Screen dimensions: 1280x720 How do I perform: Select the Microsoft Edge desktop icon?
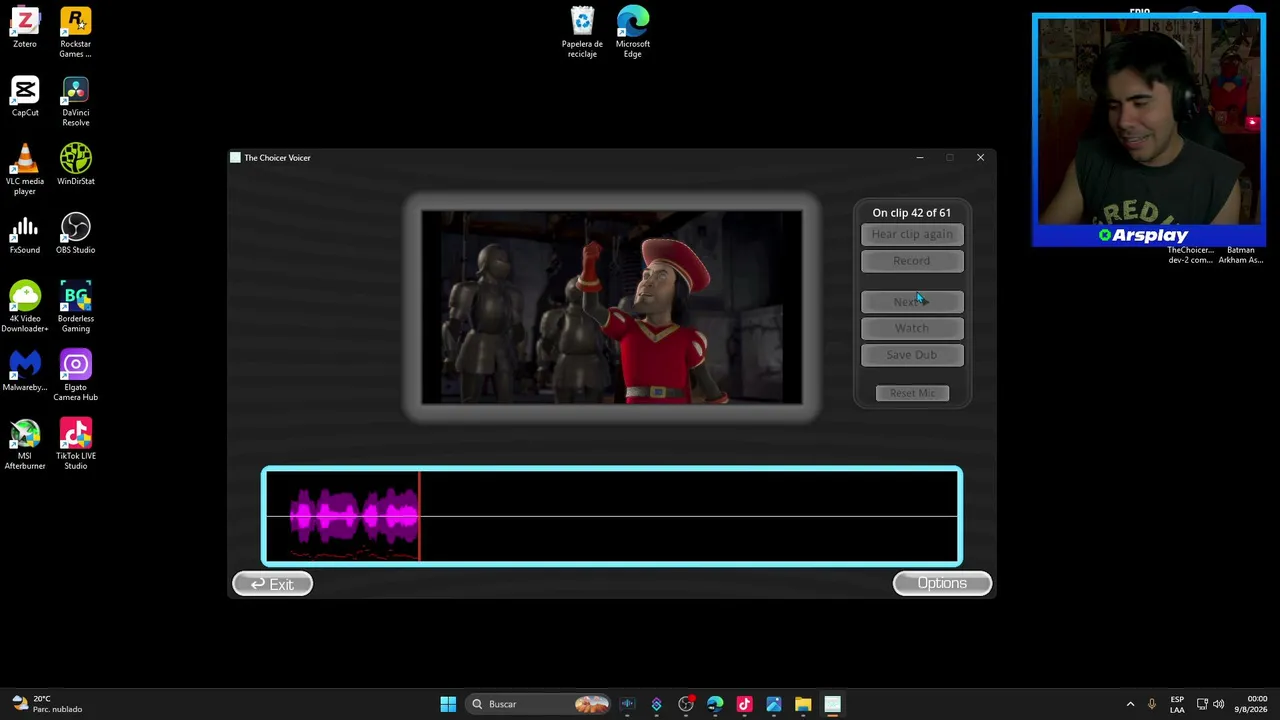[633, 33]
